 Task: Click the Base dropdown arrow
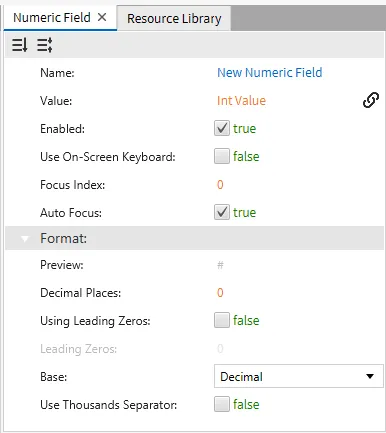pyautogui.click(x=370, y=376)
